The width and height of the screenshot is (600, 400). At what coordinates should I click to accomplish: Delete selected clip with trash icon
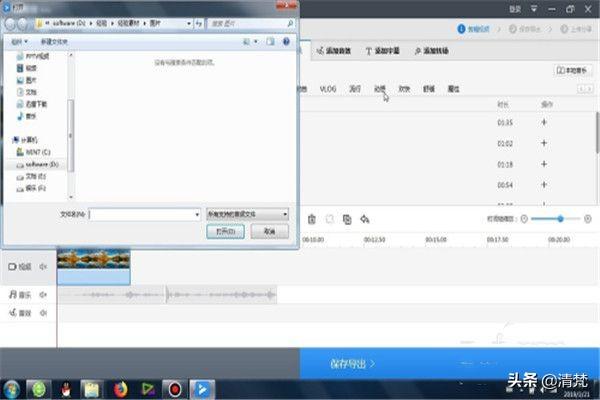click(x=311, y=219)
